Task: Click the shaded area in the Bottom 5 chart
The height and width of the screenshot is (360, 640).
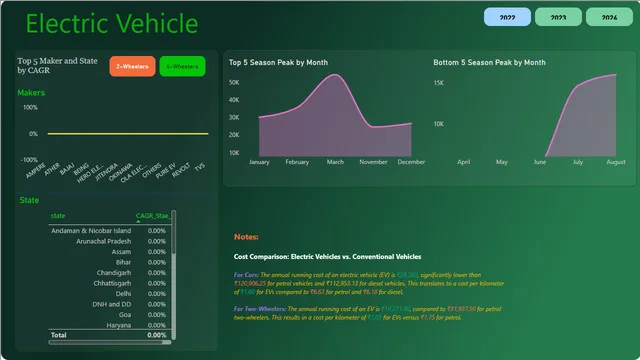Action: [592, 122]
